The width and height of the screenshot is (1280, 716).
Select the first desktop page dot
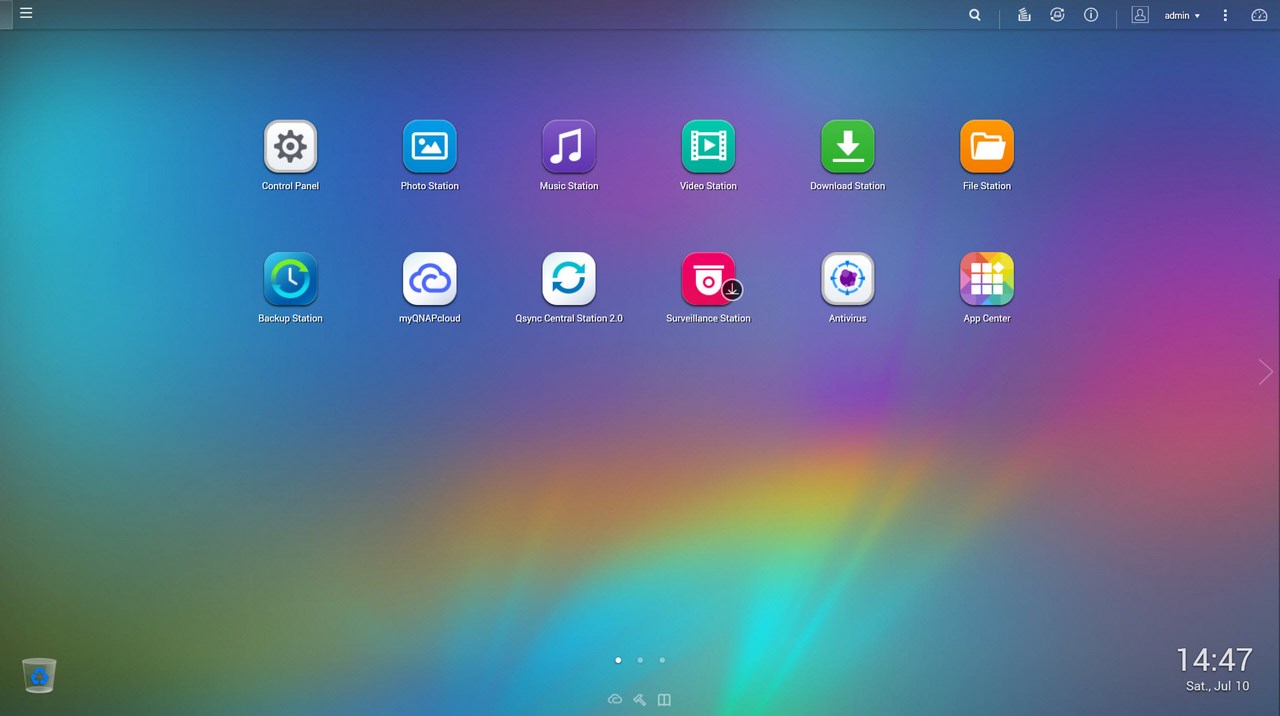[x=618, y=660]
